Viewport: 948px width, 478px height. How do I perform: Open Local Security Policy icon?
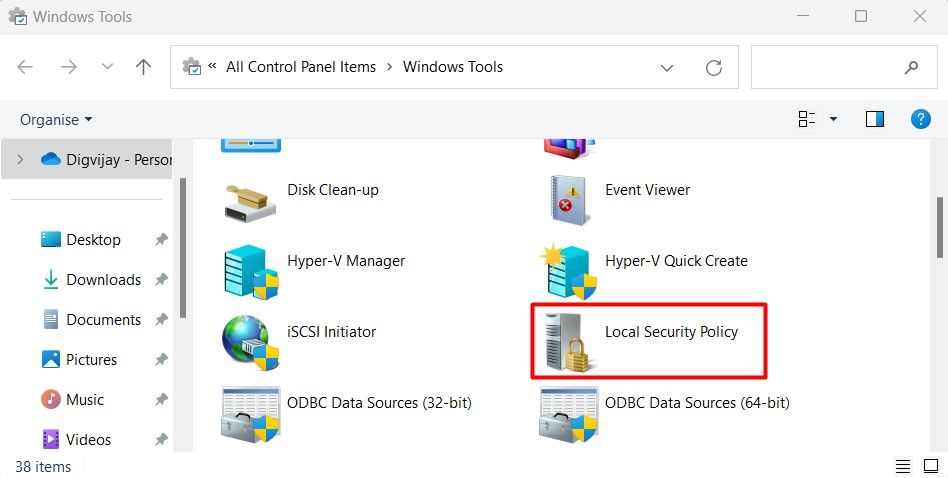566,343
